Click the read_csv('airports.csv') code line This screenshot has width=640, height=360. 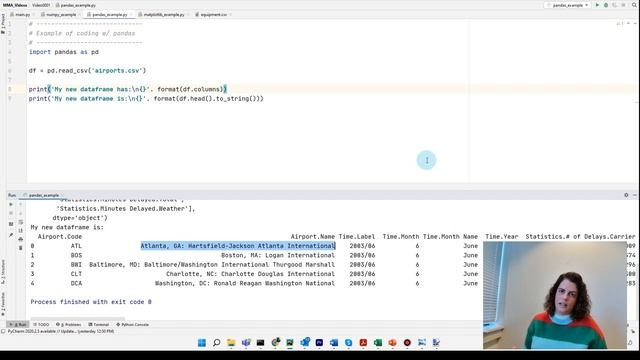(87, 71)
